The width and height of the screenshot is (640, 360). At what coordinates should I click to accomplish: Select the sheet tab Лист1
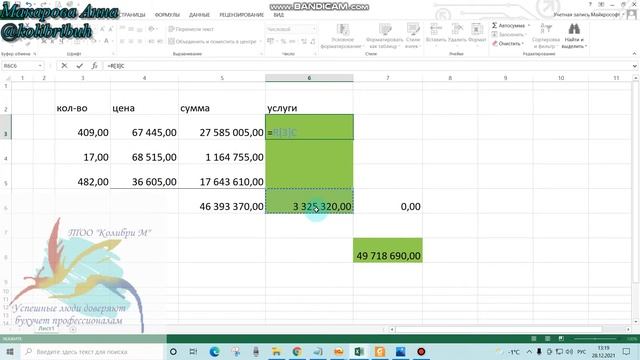click(46, 328)
